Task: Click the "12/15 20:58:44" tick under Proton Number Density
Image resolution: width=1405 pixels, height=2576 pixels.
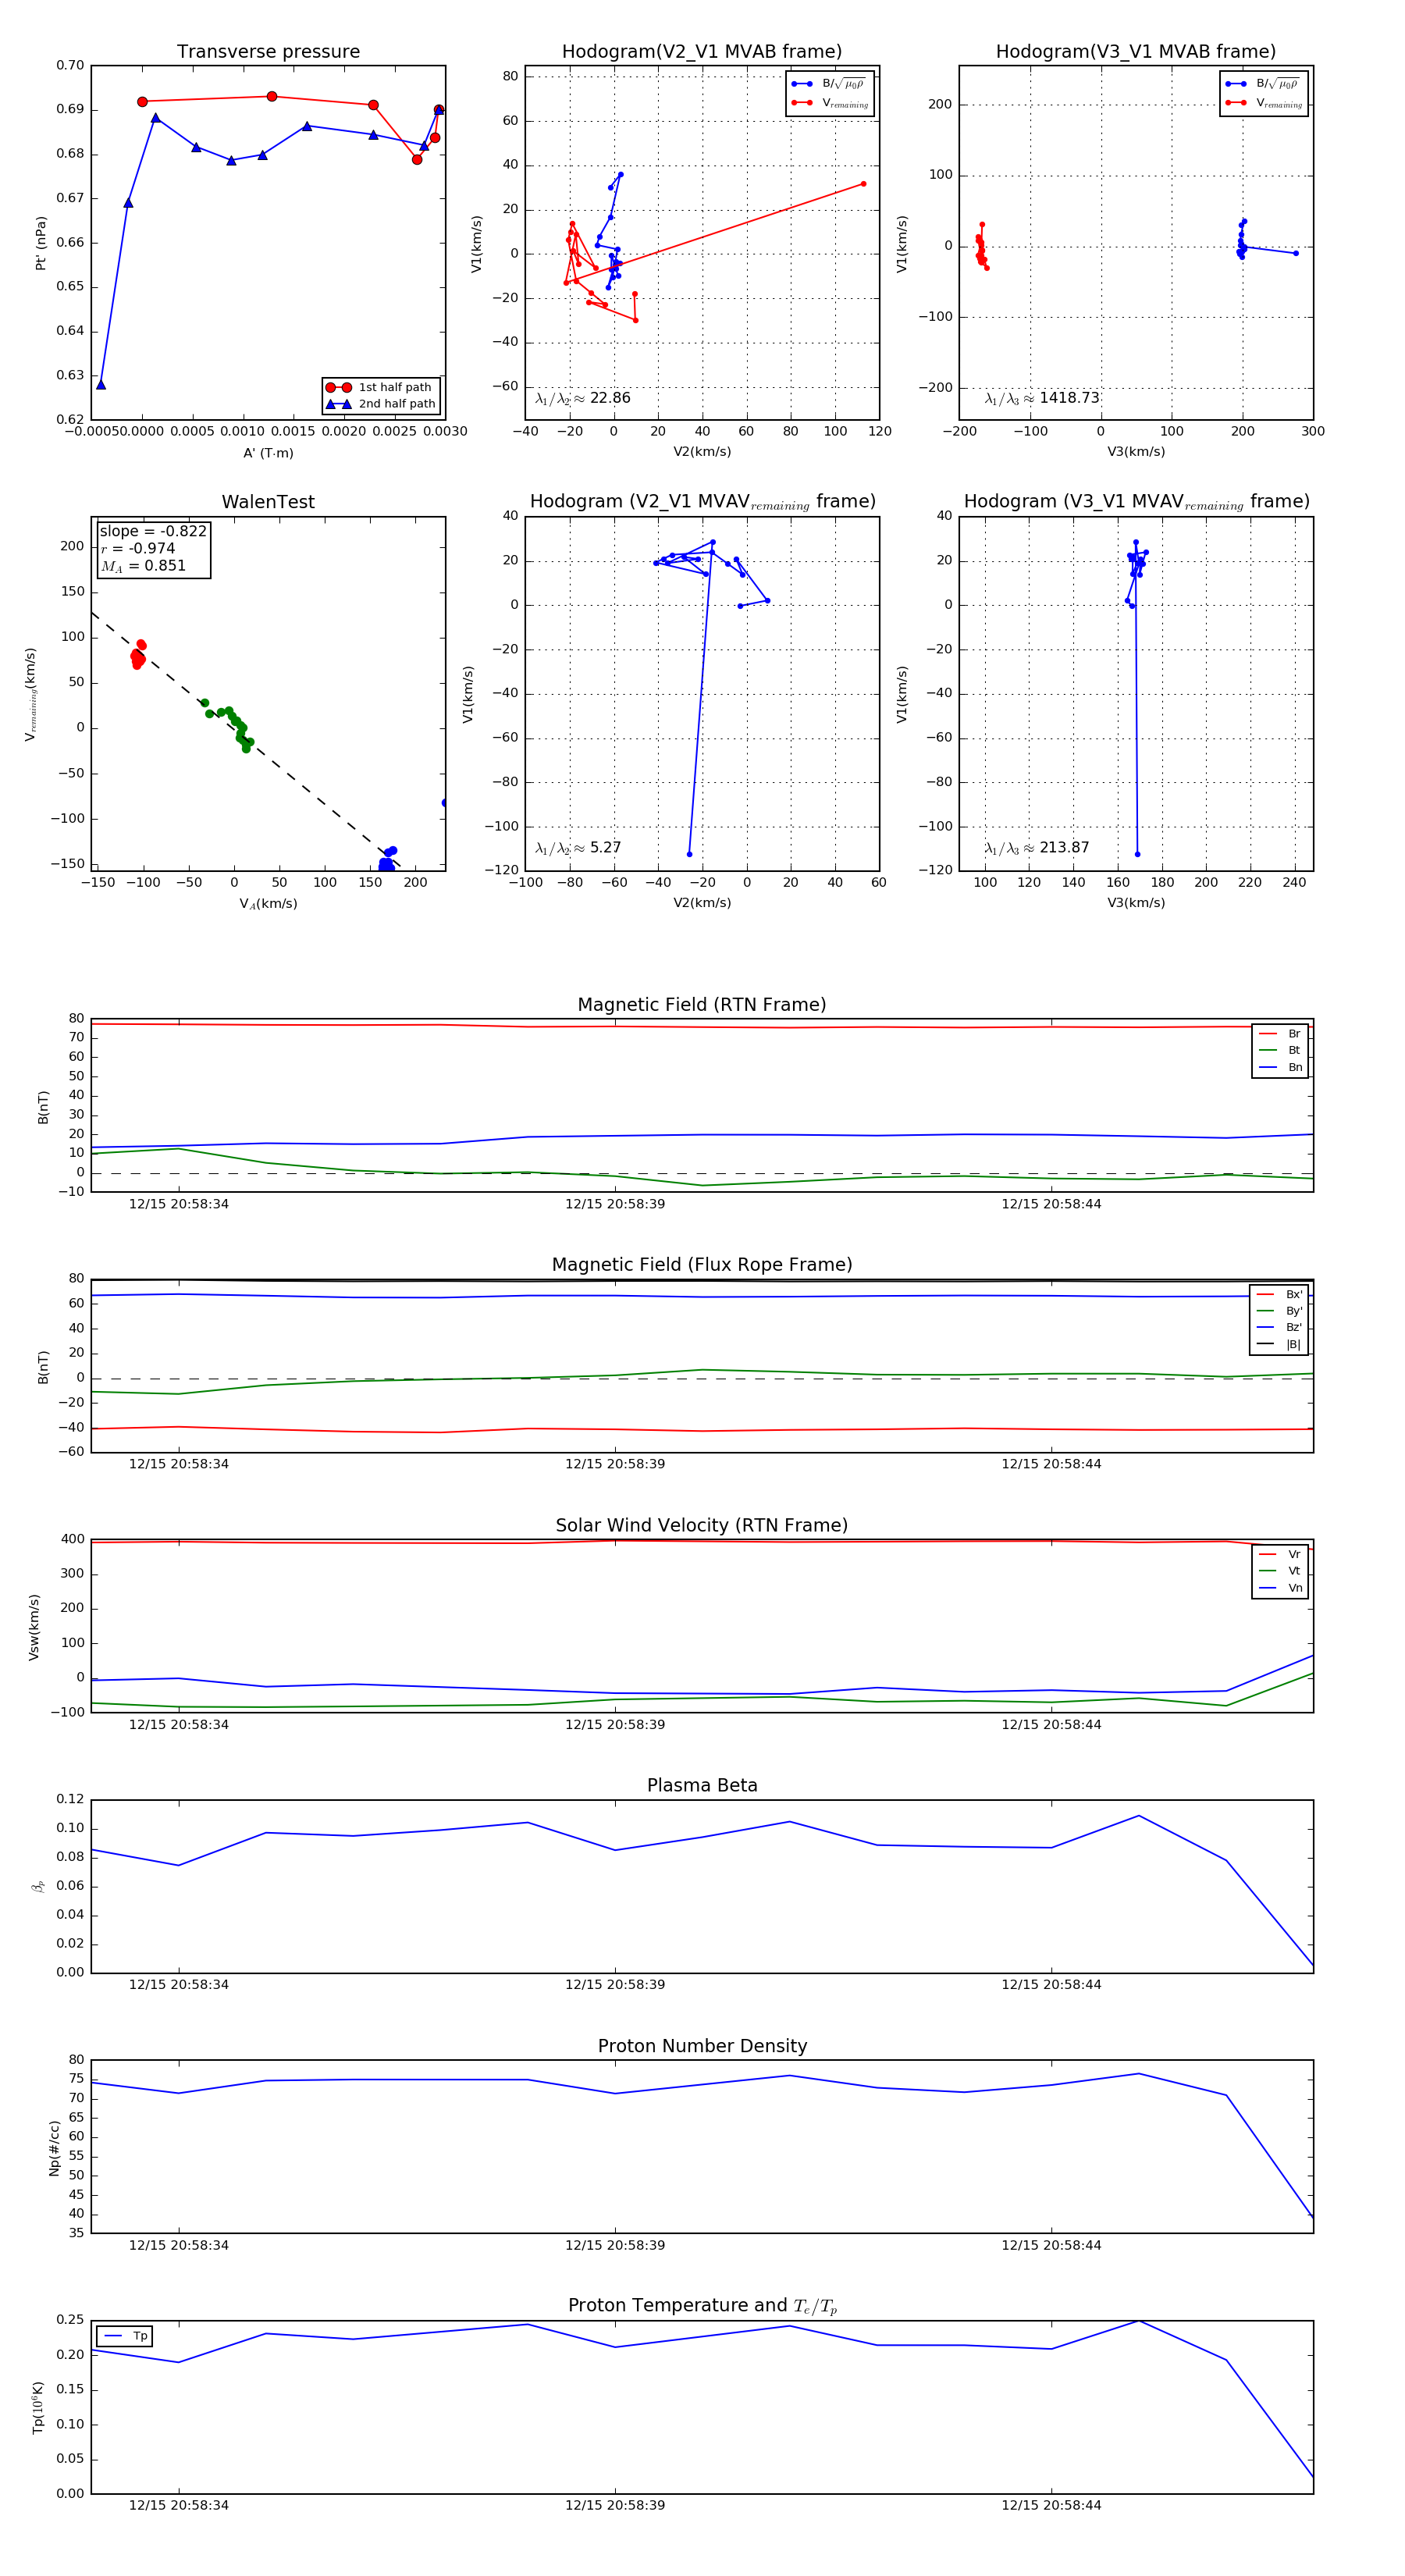Action: [1051, 2245]
